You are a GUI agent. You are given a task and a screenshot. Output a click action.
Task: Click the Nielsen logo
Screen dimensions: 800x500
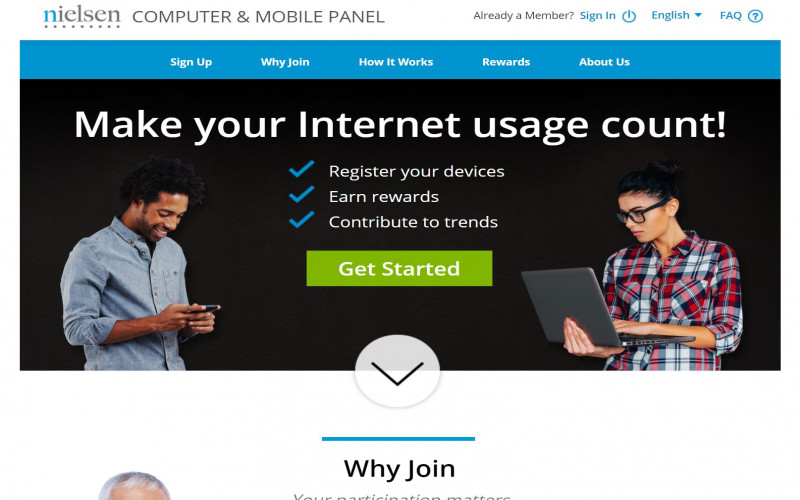82,17
